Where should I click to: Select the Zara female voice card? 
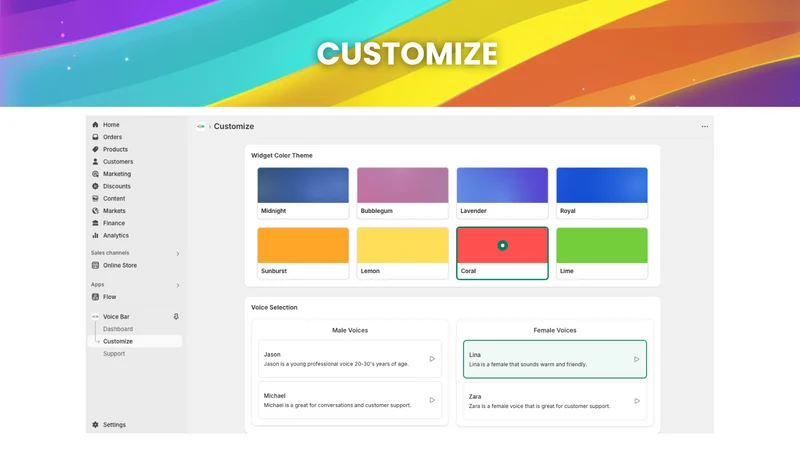(x=555, y=401)
